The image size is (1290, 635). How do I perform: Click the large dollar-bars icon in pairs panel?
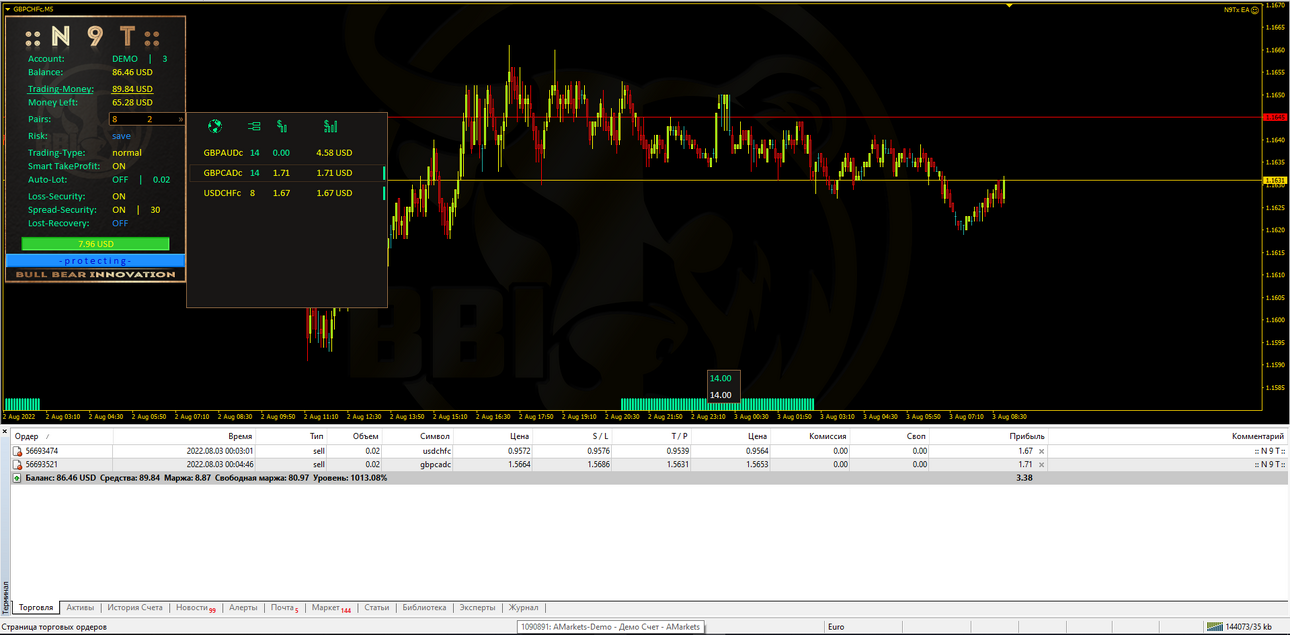330,126
